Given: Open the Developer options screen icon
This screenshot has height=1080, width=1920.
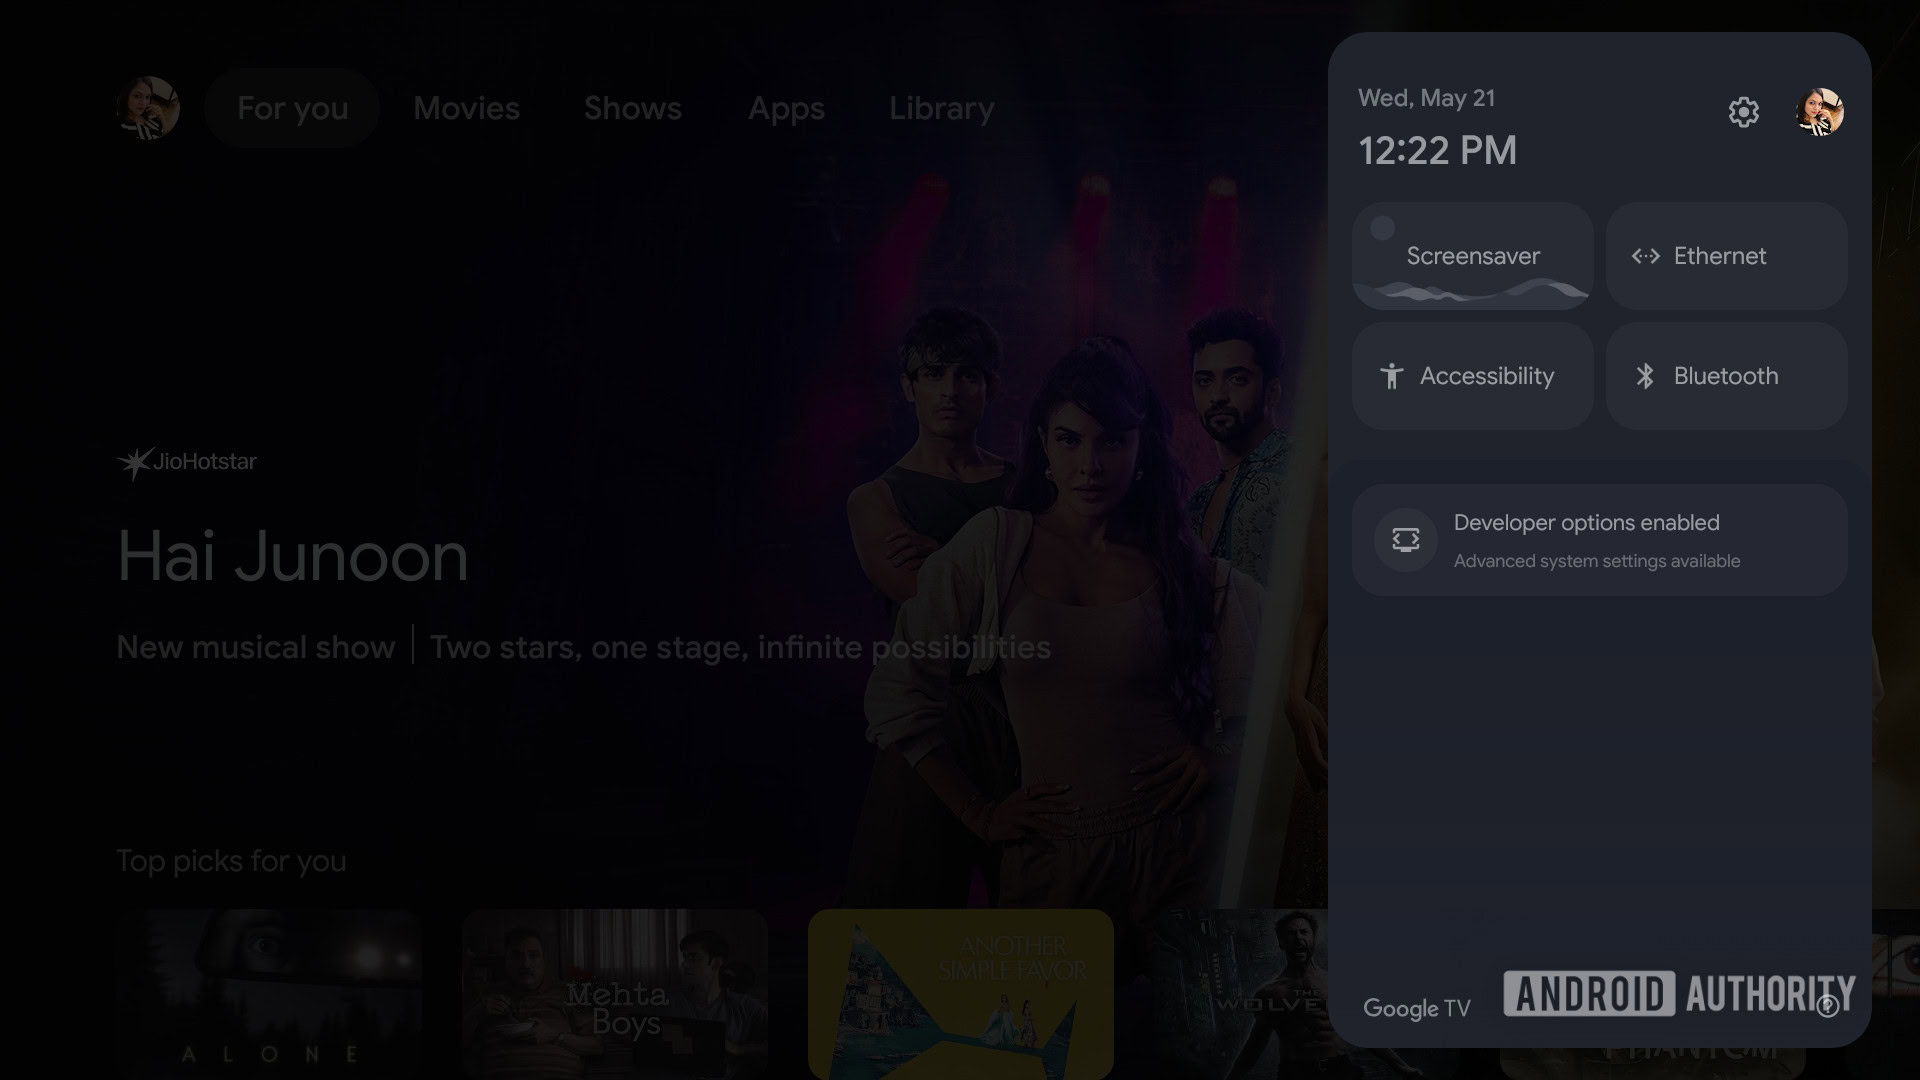Looking at the screenshot, I should [1405, 540].
